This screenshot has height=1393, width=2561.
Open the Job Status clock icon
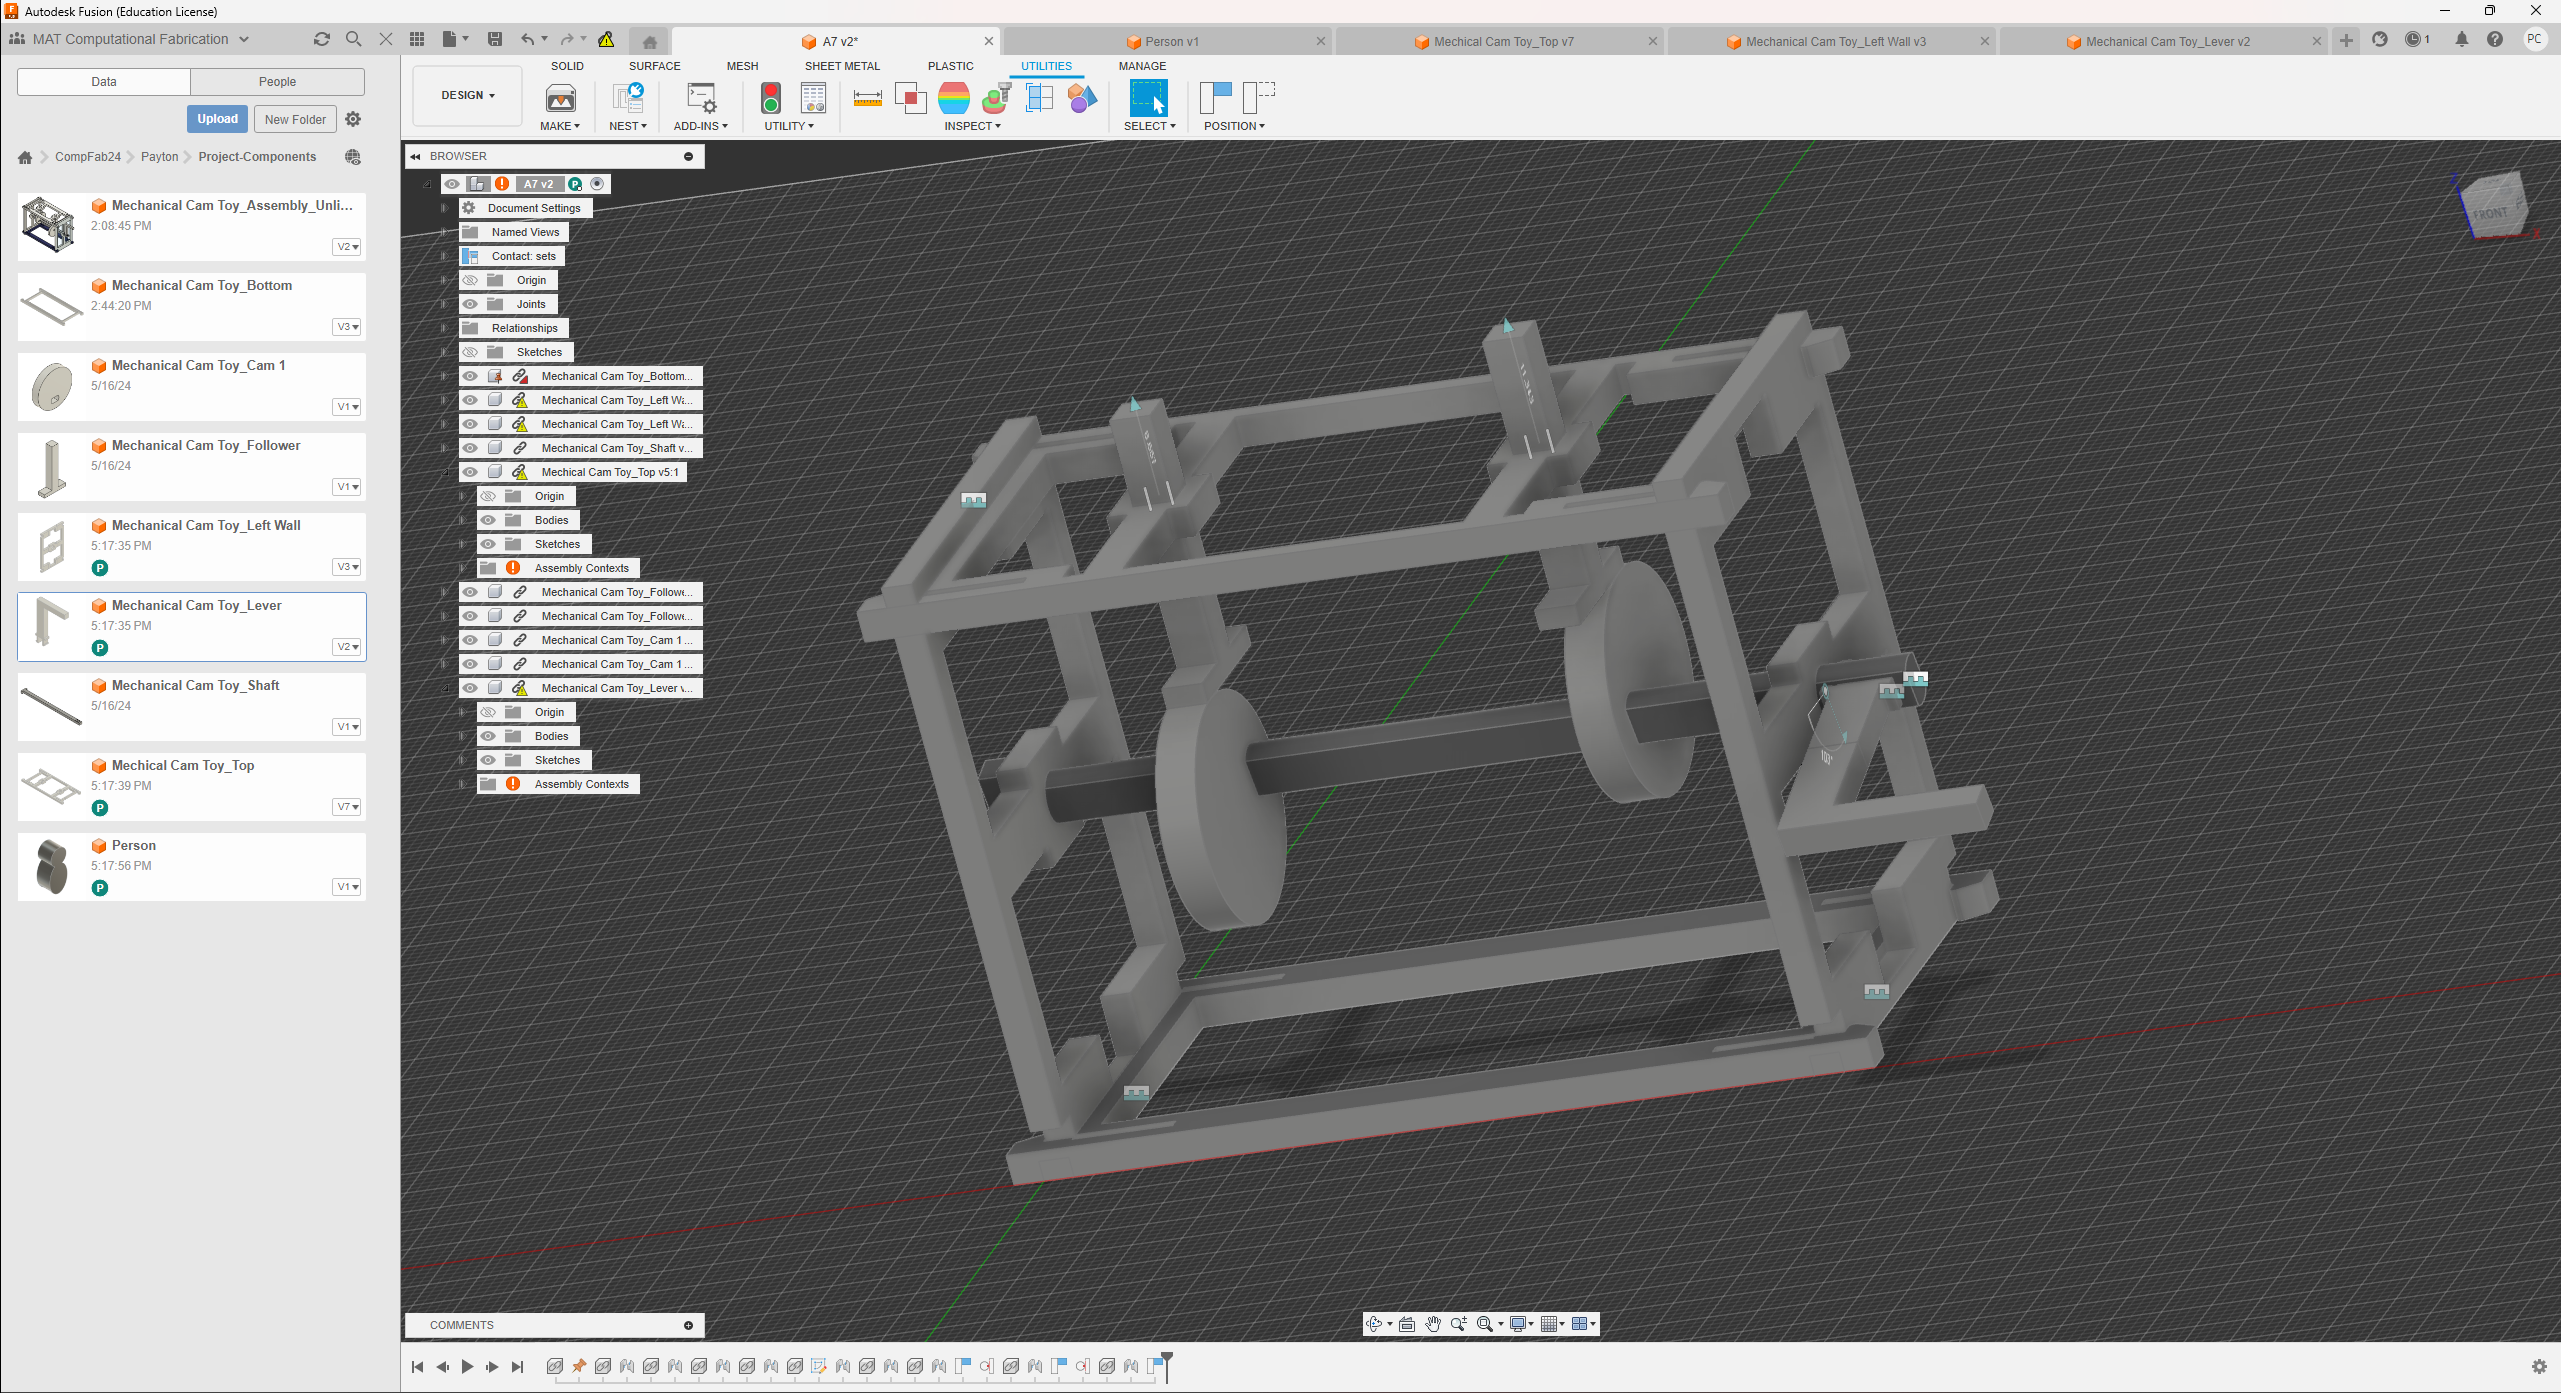coord(2413,40)
